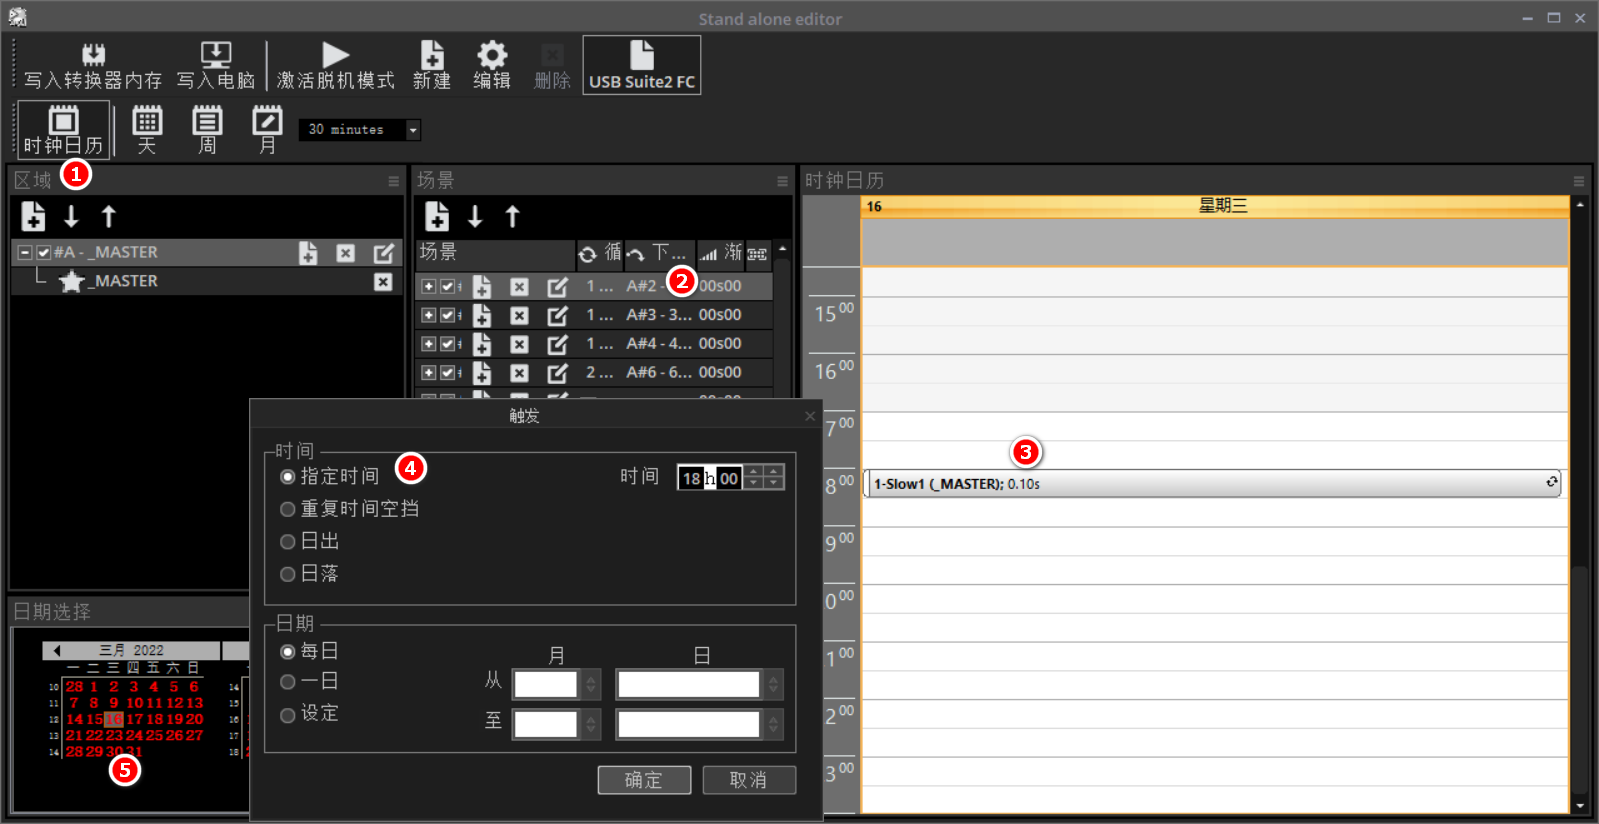Toggle checkbox for #A - _MASTER zone
The width and height of the screenshot is (1599, 824).
tap(43, 253)
